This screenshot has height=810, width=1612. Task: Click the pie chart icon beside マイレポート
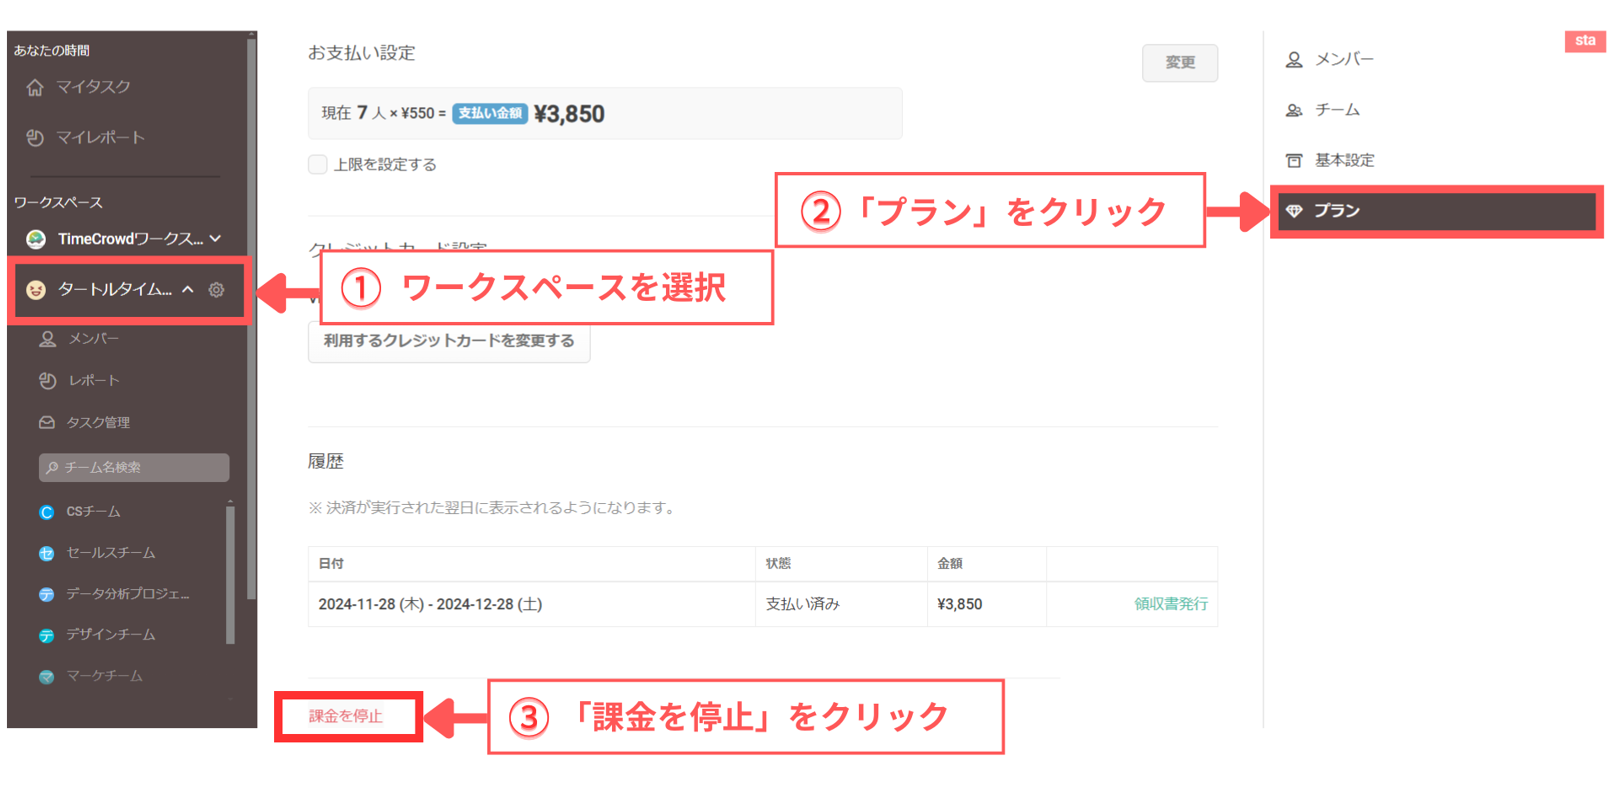coord(35,137)
